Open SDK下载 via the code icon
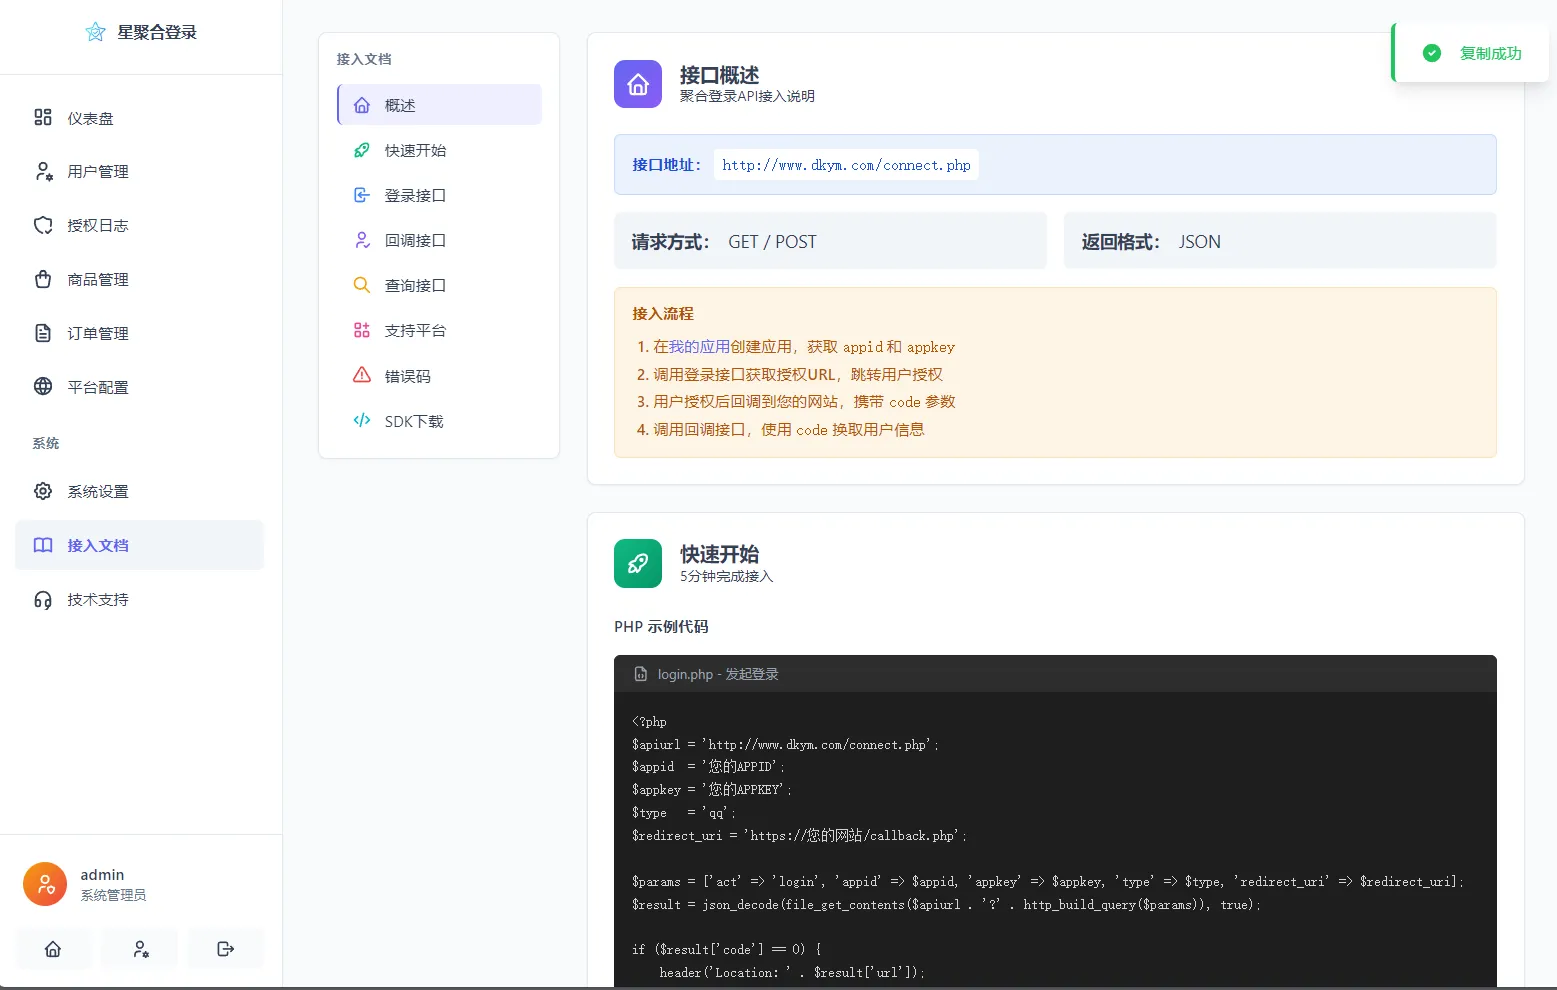This screenshot has height=990, width=1557. (361, 420)
